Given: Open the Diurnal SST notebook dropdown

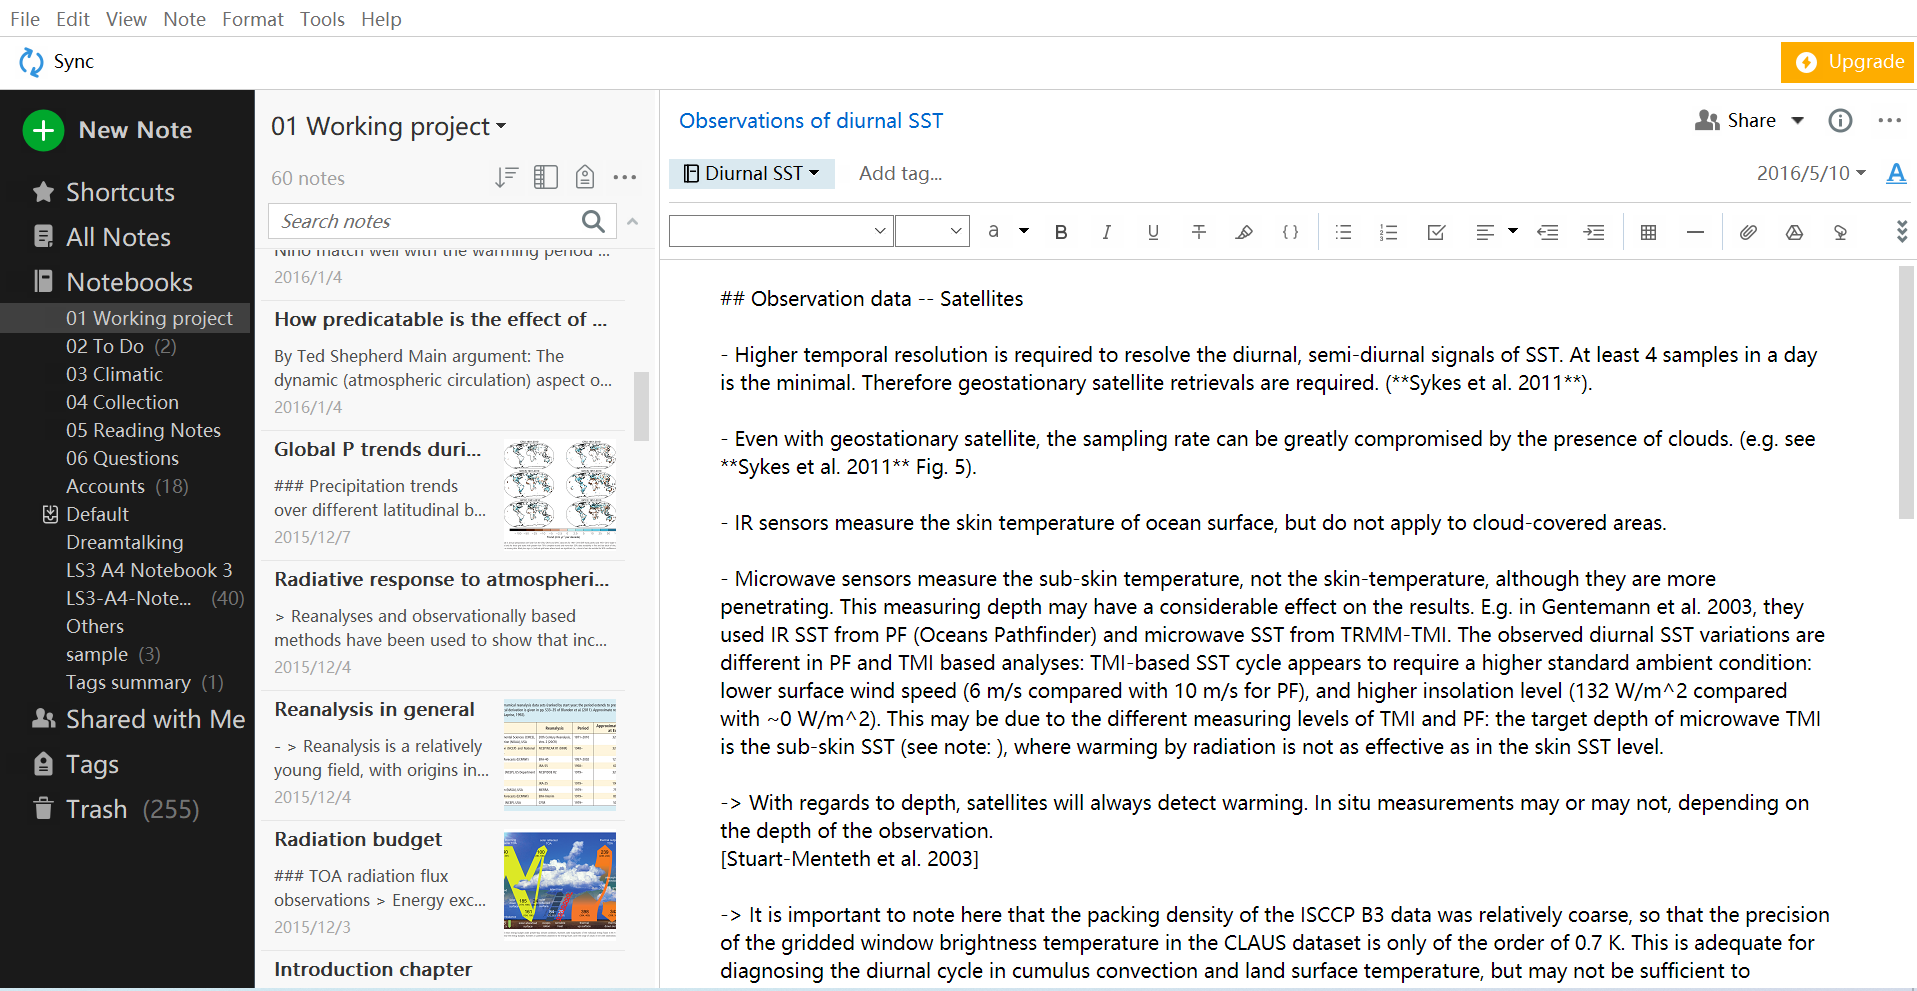Looking at the screenshot, I should [x=751, y=173].
